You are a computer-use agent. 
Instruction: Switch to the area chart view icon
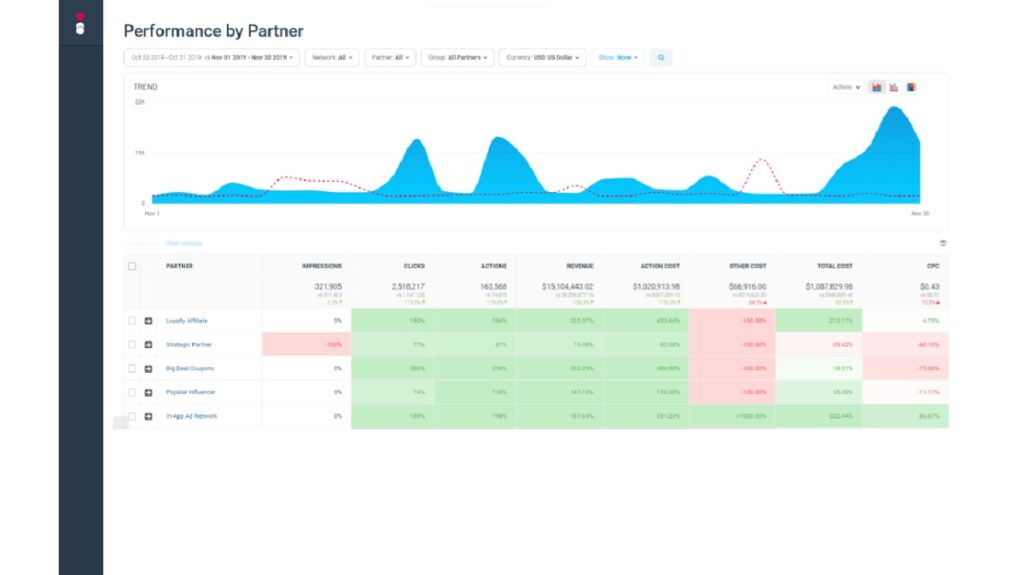click(876, 87)
